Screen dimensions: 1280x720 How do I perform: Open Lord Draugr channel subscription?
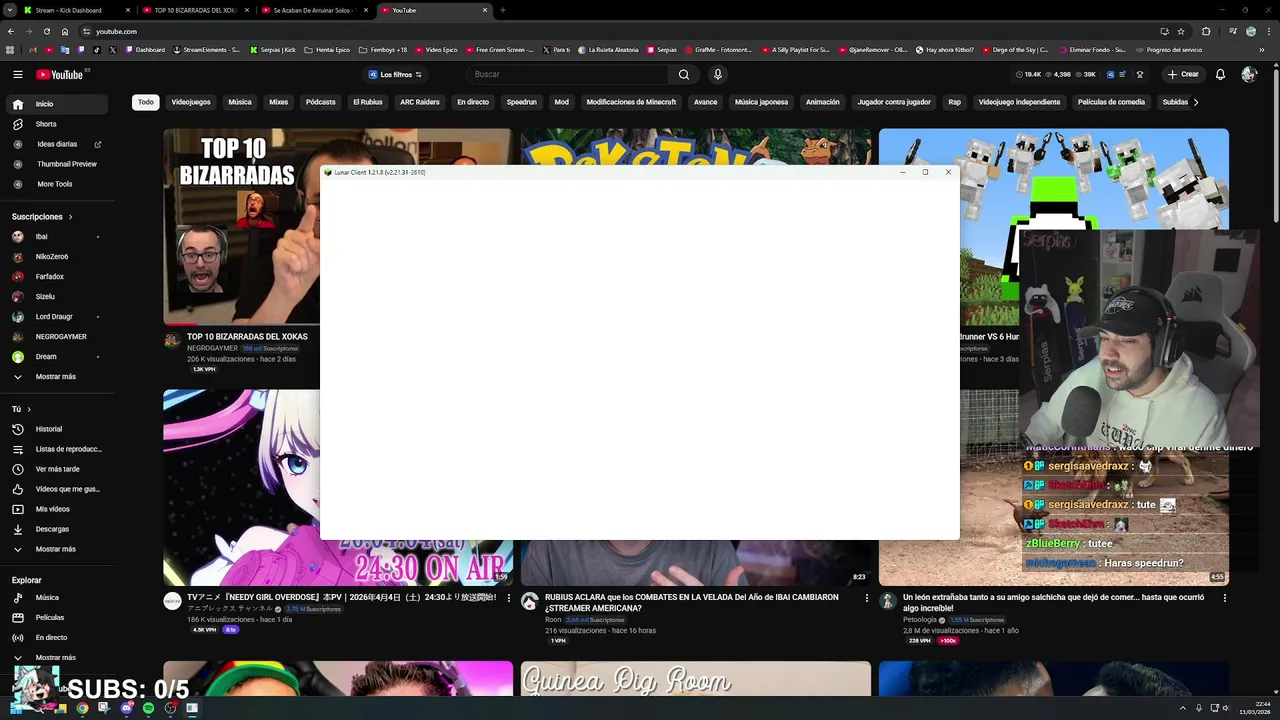[x=54, y=317]
